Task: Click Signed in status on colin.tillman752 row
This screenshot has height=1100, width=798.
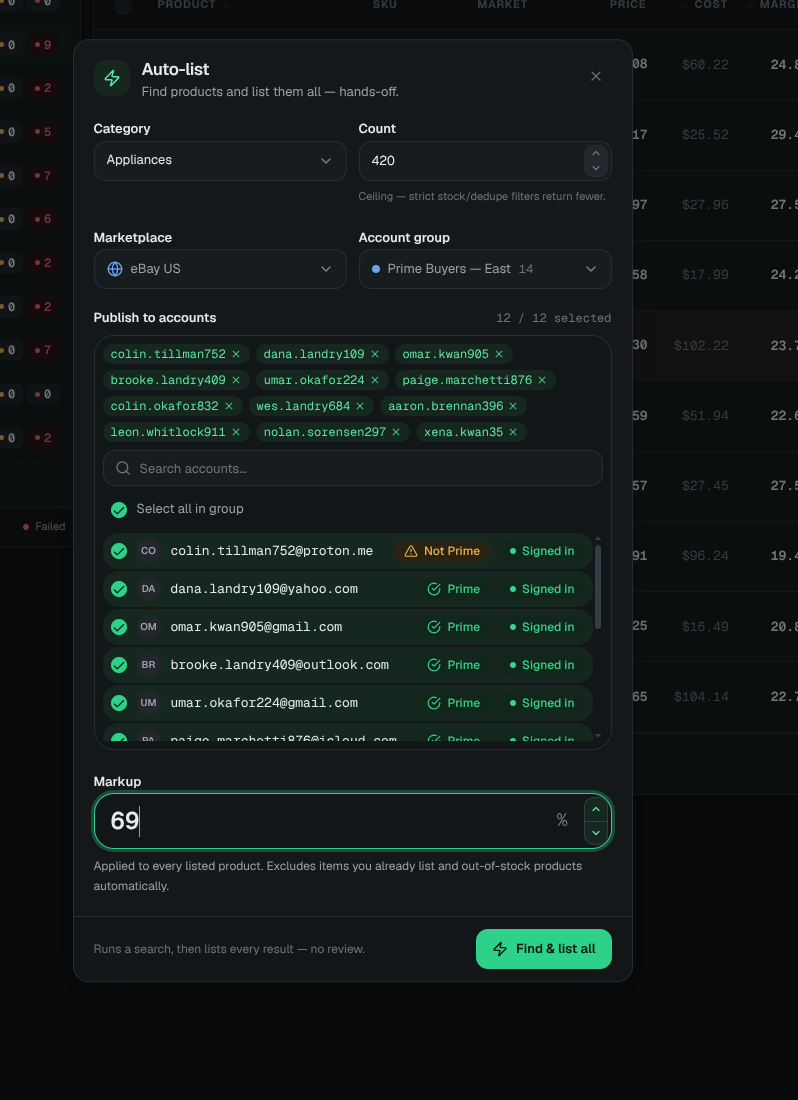Action: [x=542, y=551]
